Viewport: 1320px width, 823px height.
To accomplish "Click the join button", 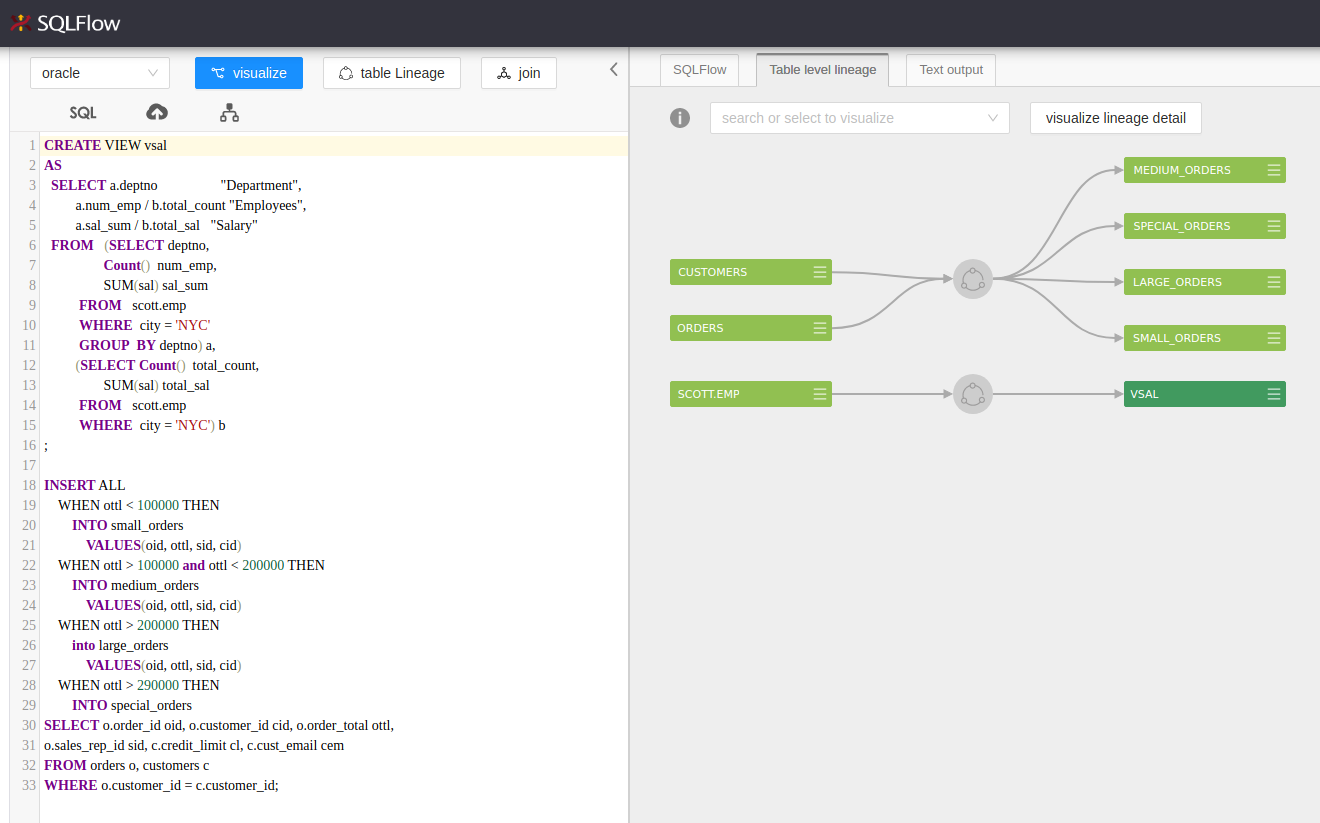I will [x=519, y=73].
